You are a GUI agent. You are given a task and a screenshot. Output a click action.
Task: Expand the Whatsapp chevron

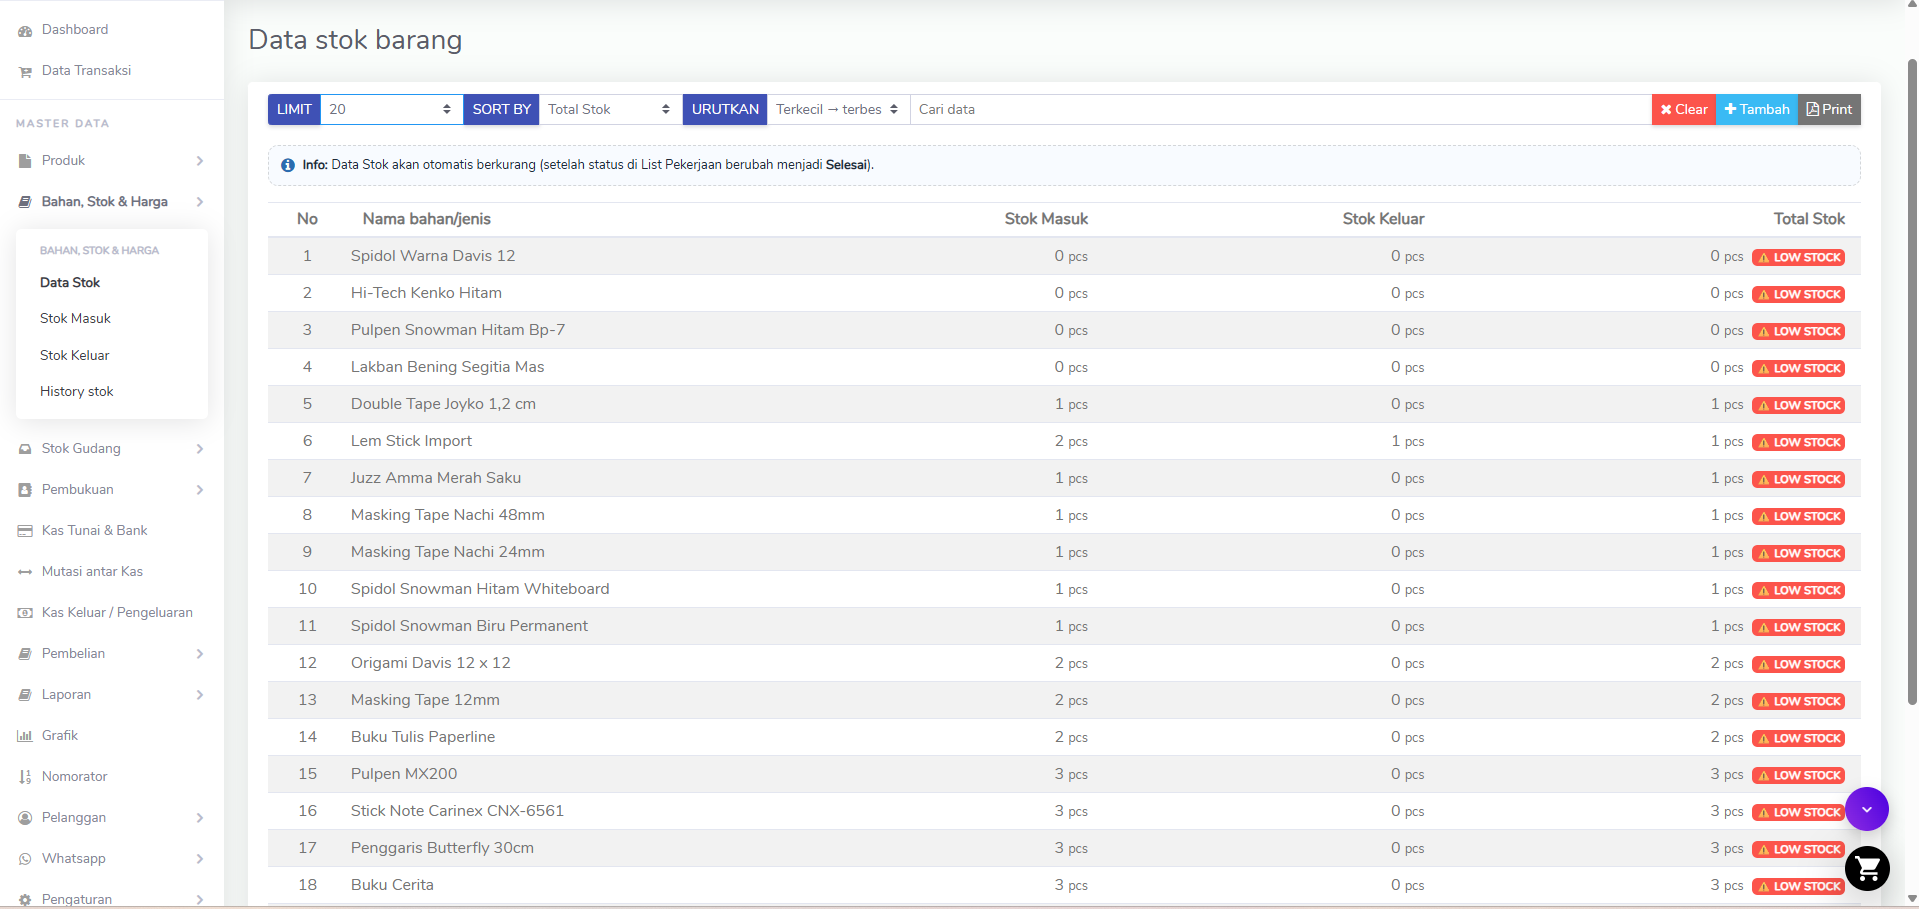pyautogui.click(x=200, y=859)
